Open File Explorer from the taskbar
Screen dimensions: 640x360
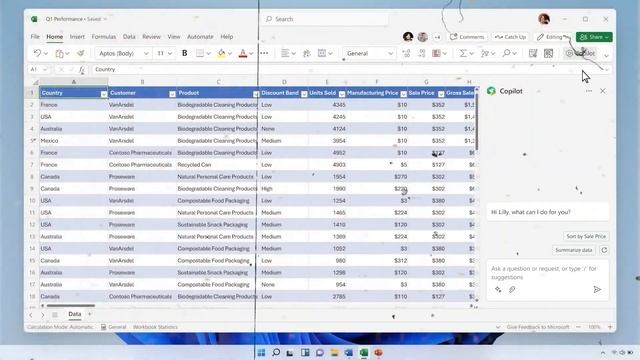334,353
